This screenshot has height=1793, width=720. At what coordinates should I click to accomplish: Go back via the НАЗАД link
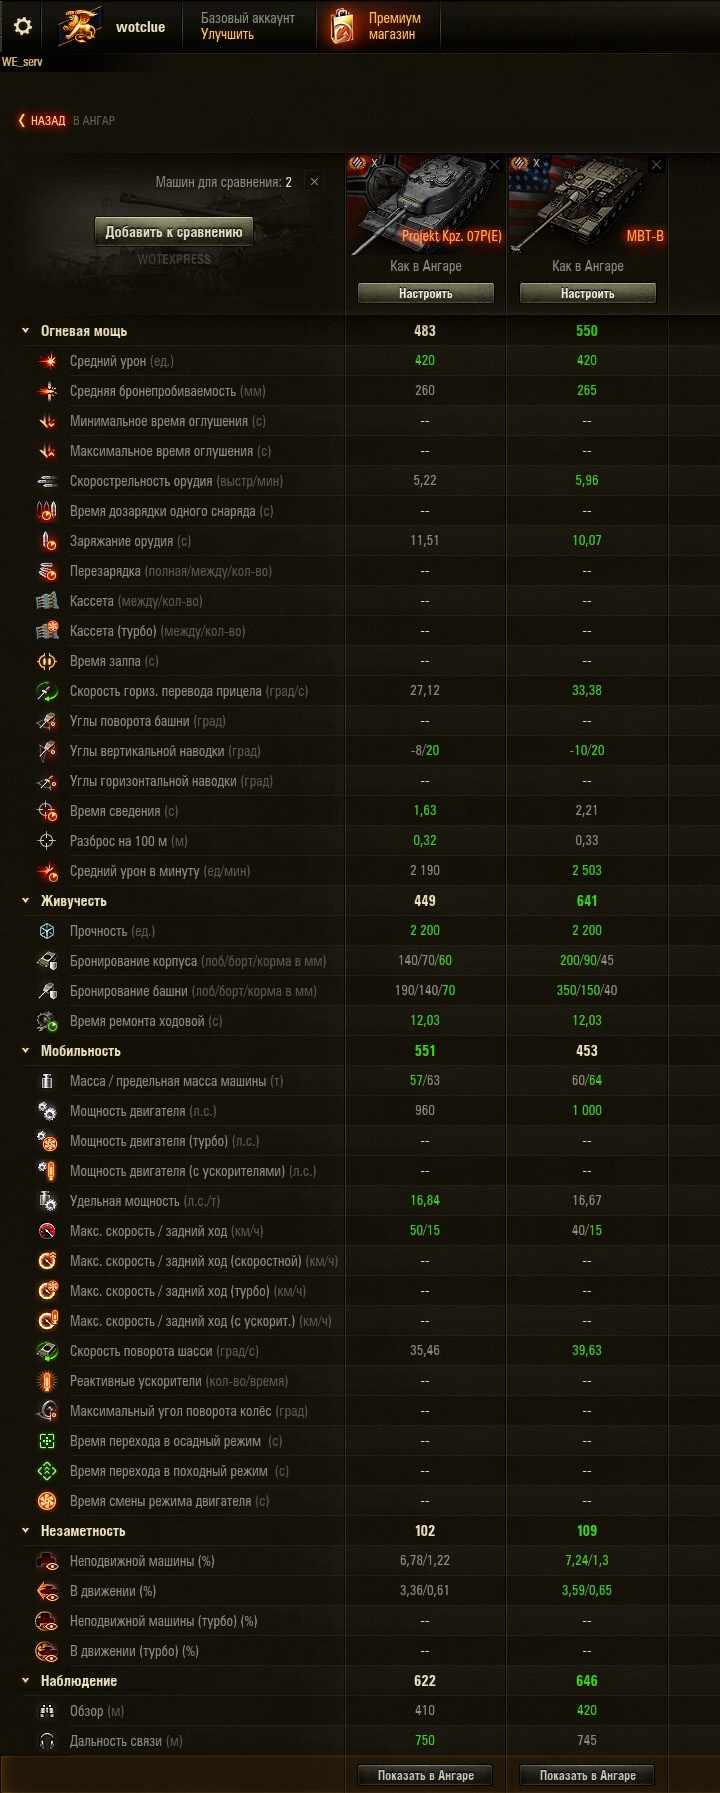(41, 120)
